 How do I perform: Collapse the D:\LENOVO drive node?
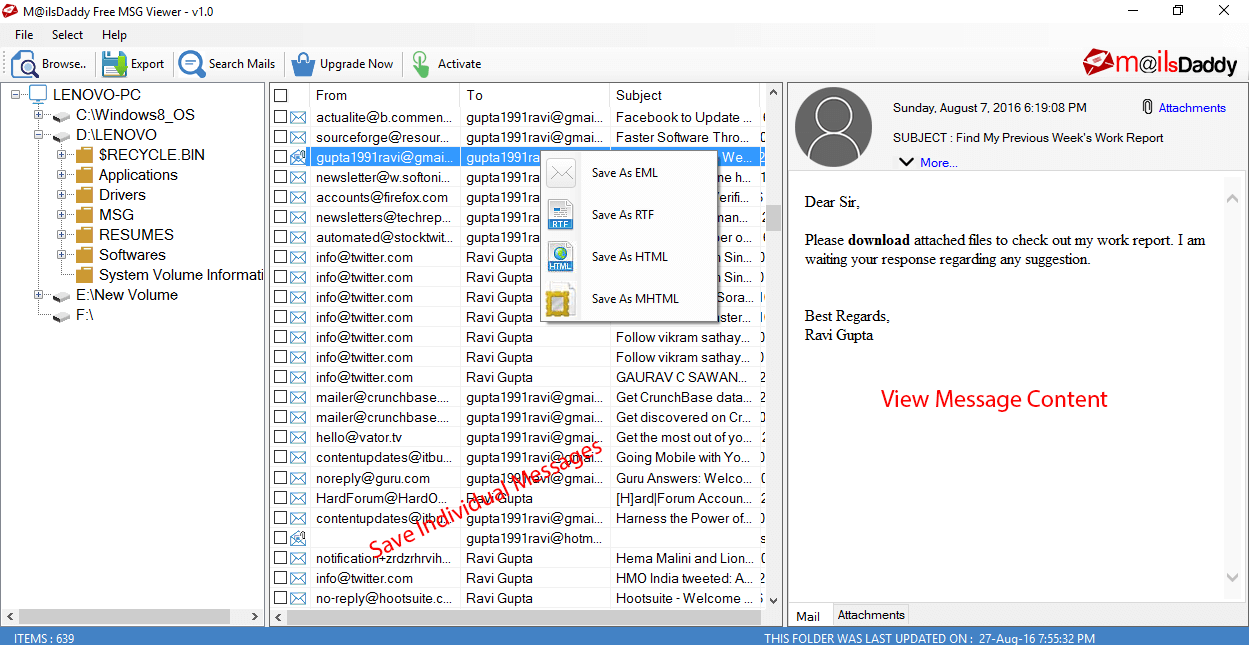pos(39,135)
